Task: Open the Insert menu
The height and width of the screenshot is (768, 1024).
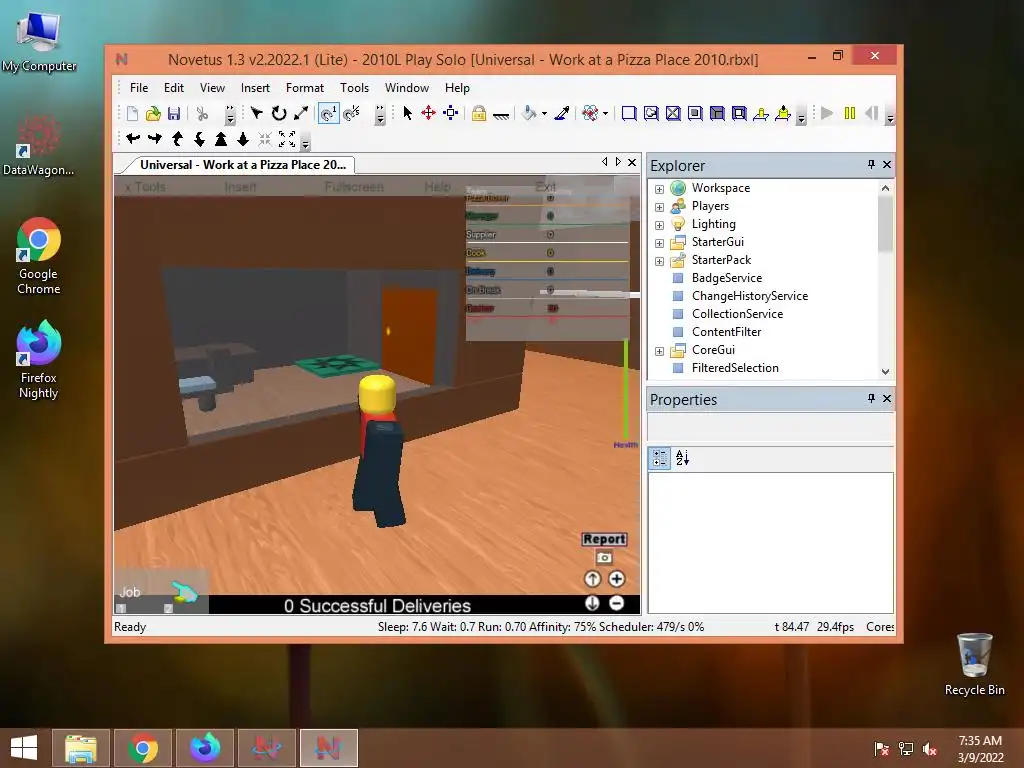Action: click(255, 88)
